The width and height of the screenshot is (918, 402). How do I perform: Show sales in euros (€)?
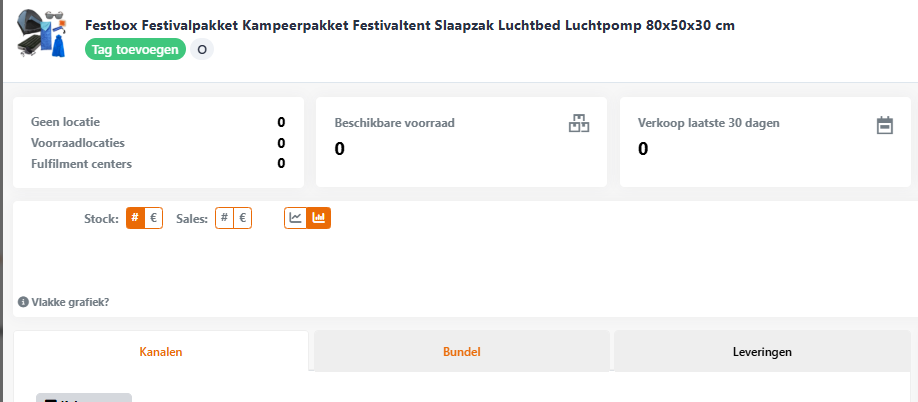click(242, 218)
